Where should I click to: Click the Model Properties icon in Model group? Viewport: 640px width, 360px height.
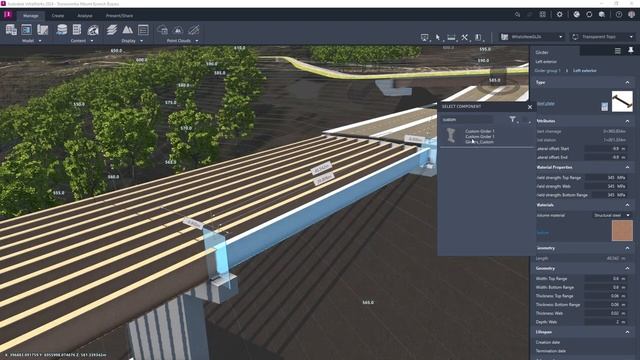pyautogui.click(x=27, y=30)
